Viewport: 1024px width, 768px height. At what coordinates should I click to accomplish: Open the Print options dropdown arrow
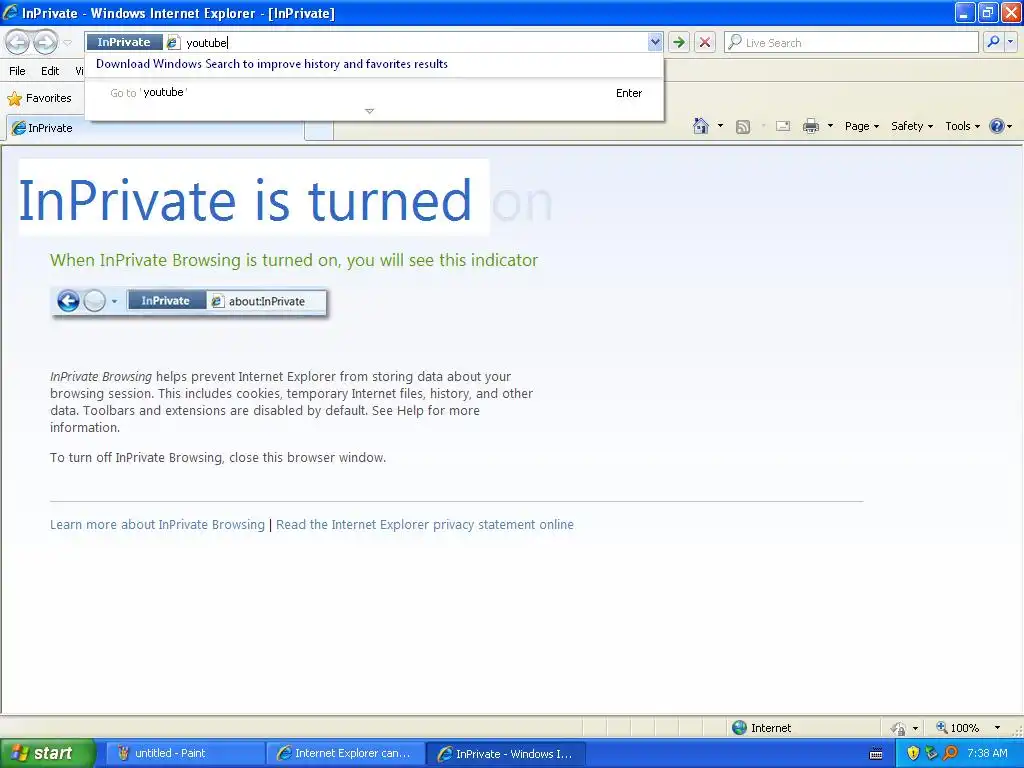pos(830,126)
